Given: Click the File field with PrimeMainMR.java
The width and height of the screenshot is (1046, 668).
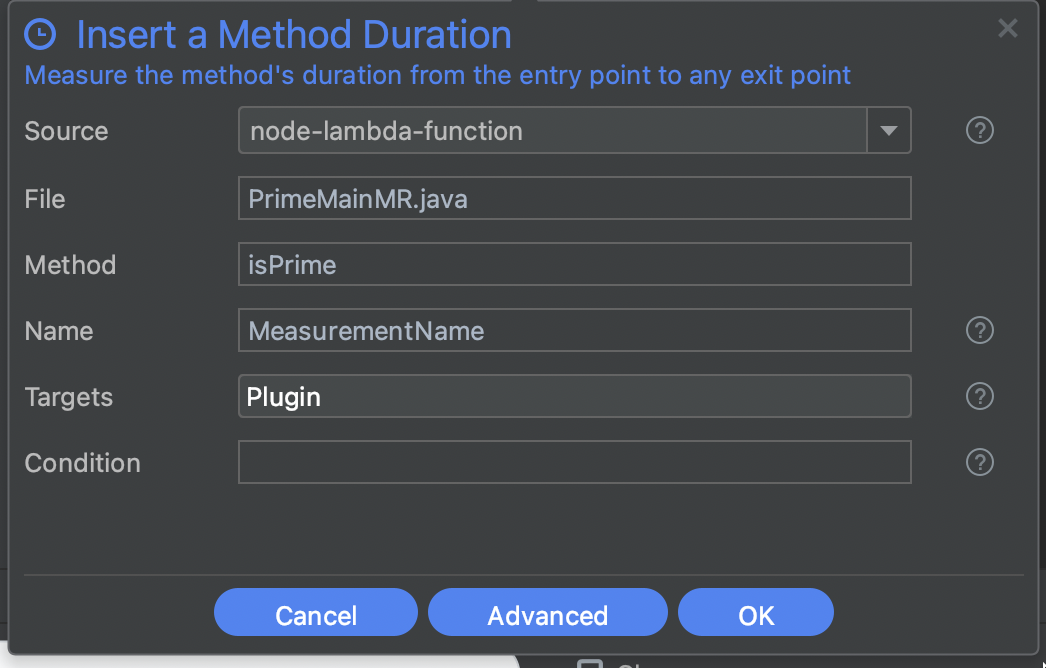Looking at the screenshot, I should coord(574,198).
